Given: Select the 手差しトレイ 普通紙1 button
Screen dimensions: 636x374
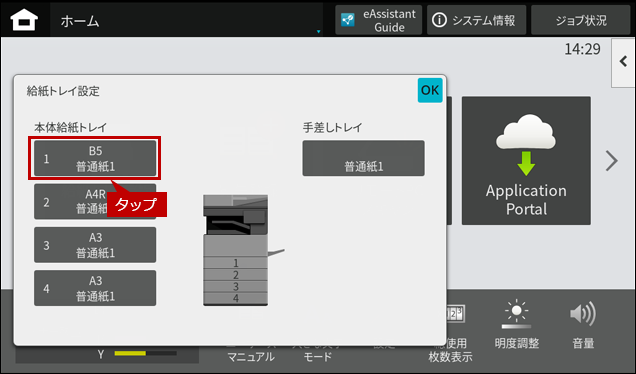Looking at the screenshot, I should [x=363, y=158].
